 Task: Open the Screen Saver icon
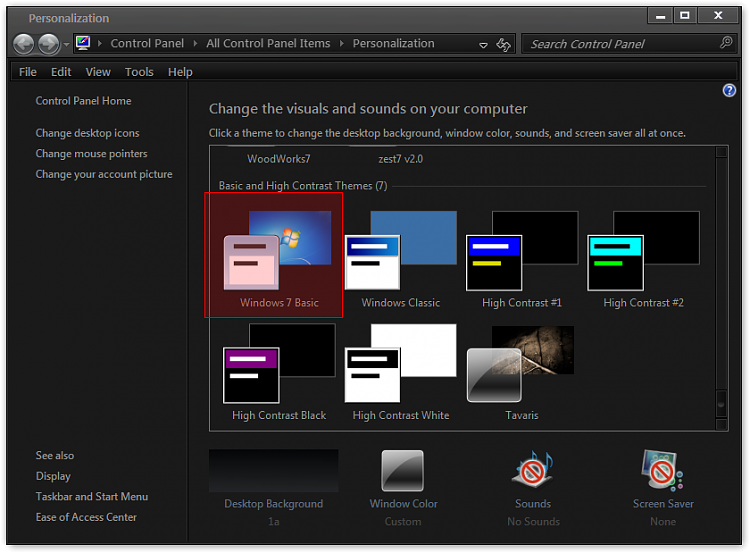(662, 471)
